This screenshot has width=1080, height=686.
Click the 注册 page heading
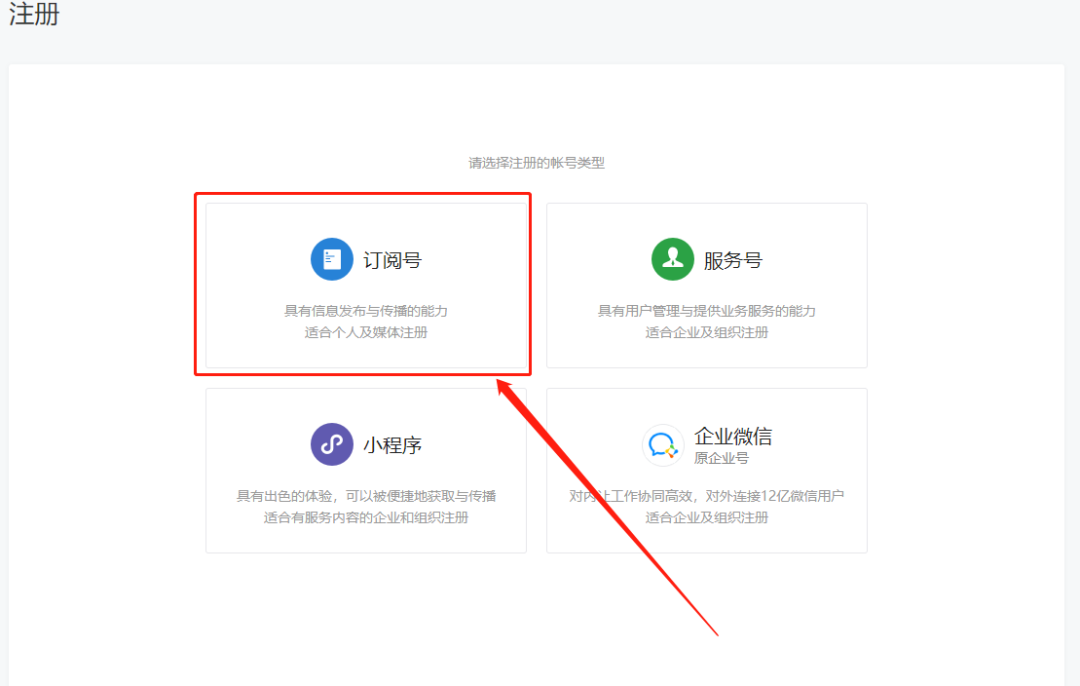point(34,14)
